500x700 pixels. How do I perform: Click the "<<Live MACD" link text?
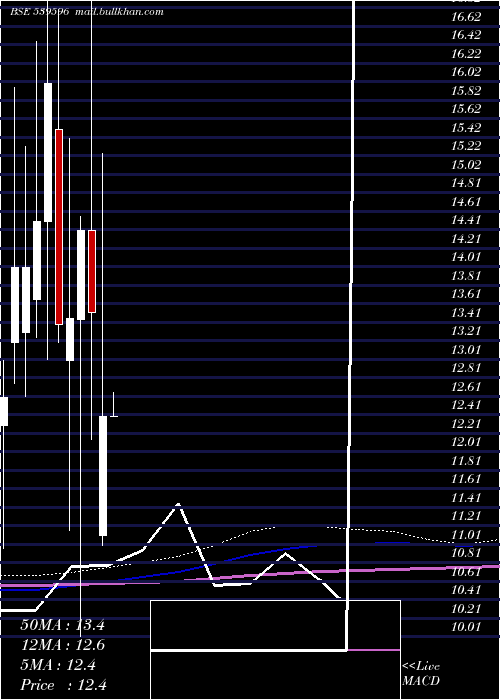coord(421,673)
